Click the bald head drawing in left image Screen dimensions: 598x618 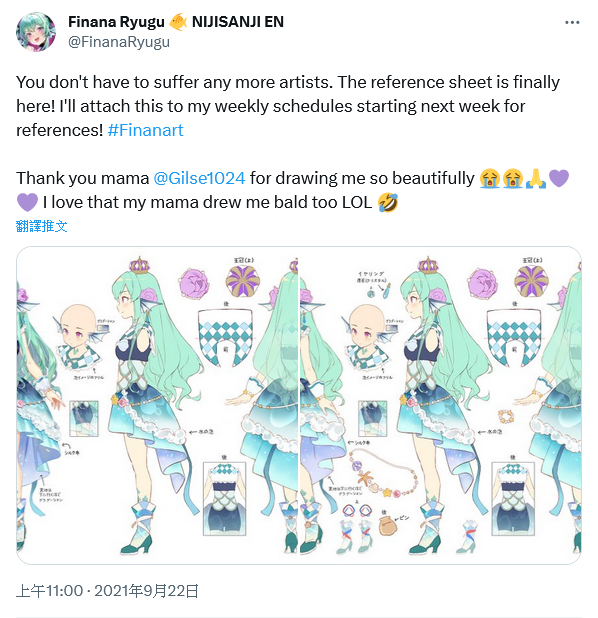pyautogui.click(x=78, y=323)
